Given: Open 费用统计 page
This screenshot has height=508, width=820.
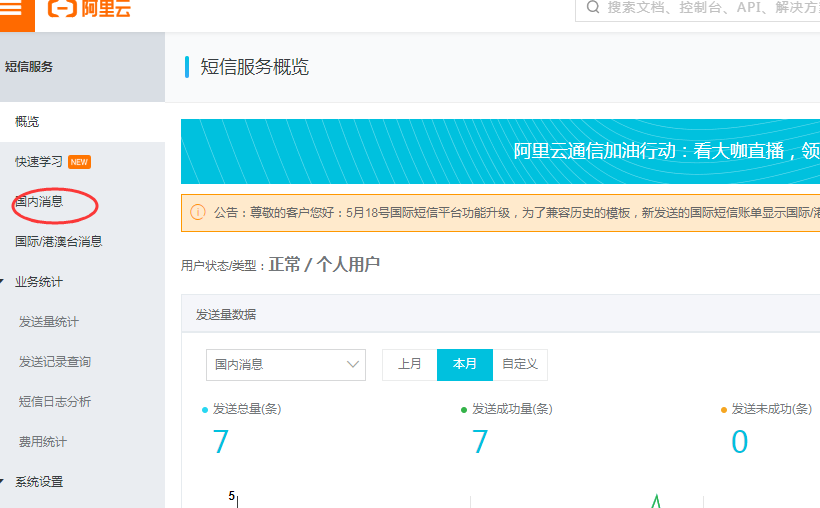Looking at the screenshot, I should [x=43, y=442].
